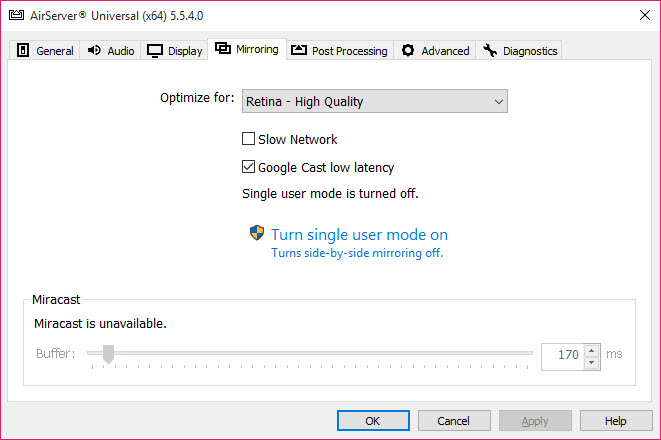Click the 'Buffer:' label
This screenshot has height=440, width=661.
56,353
